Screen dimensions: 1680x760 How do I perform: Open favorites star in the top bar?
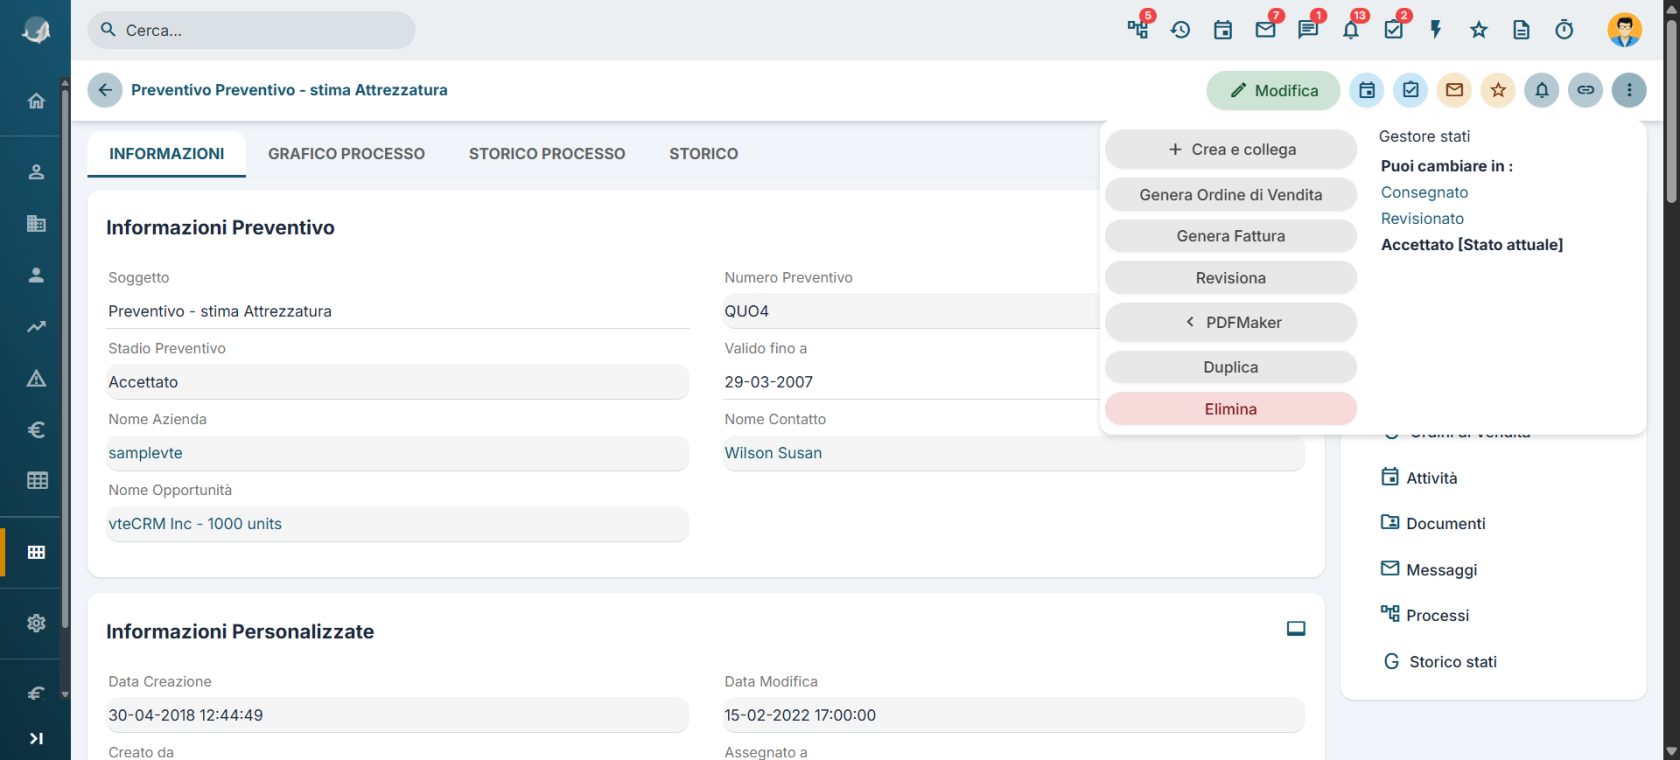[1479, 30]
